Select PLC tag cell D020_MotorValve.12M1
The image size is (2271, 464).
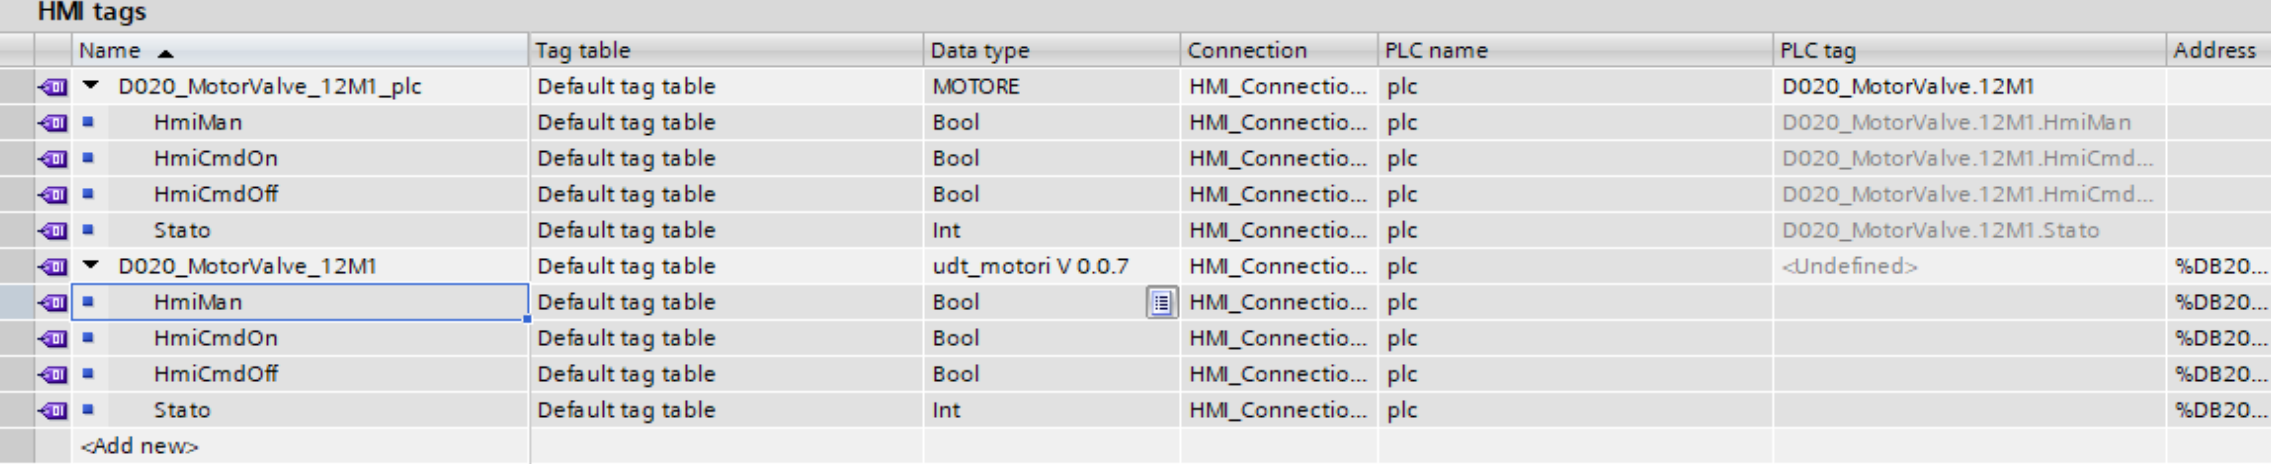coord(1908,87)
